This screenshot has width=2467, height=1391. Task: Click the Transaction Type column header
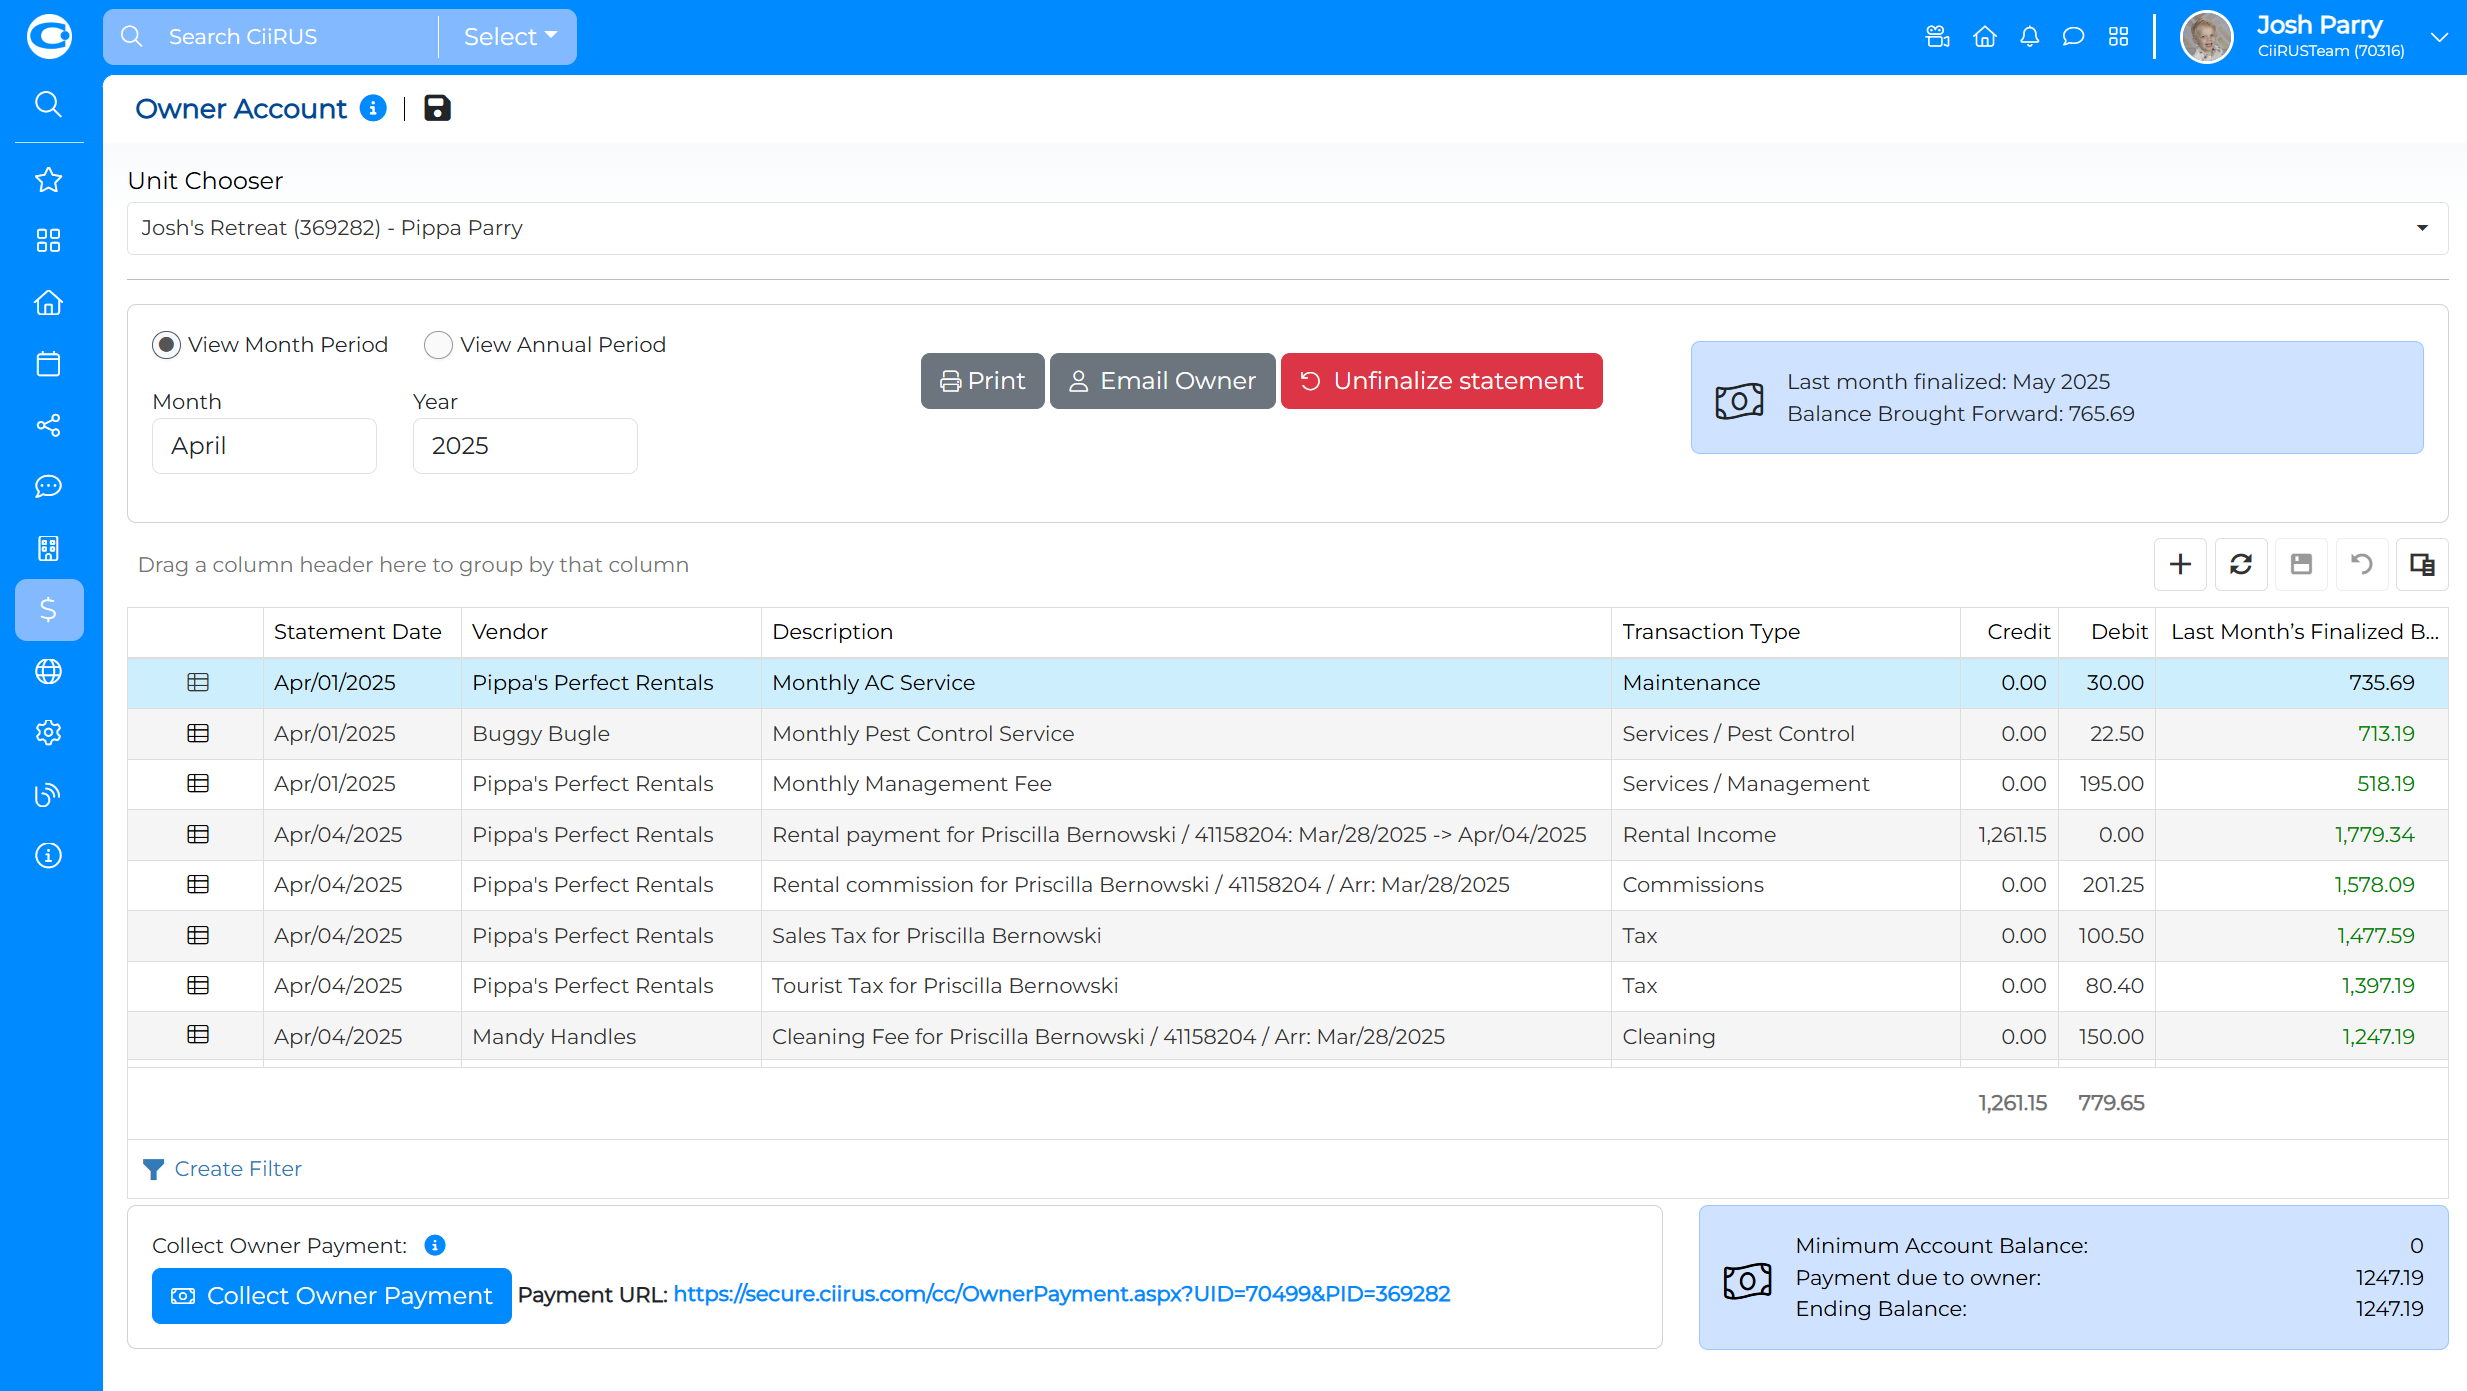point(1710,632)
